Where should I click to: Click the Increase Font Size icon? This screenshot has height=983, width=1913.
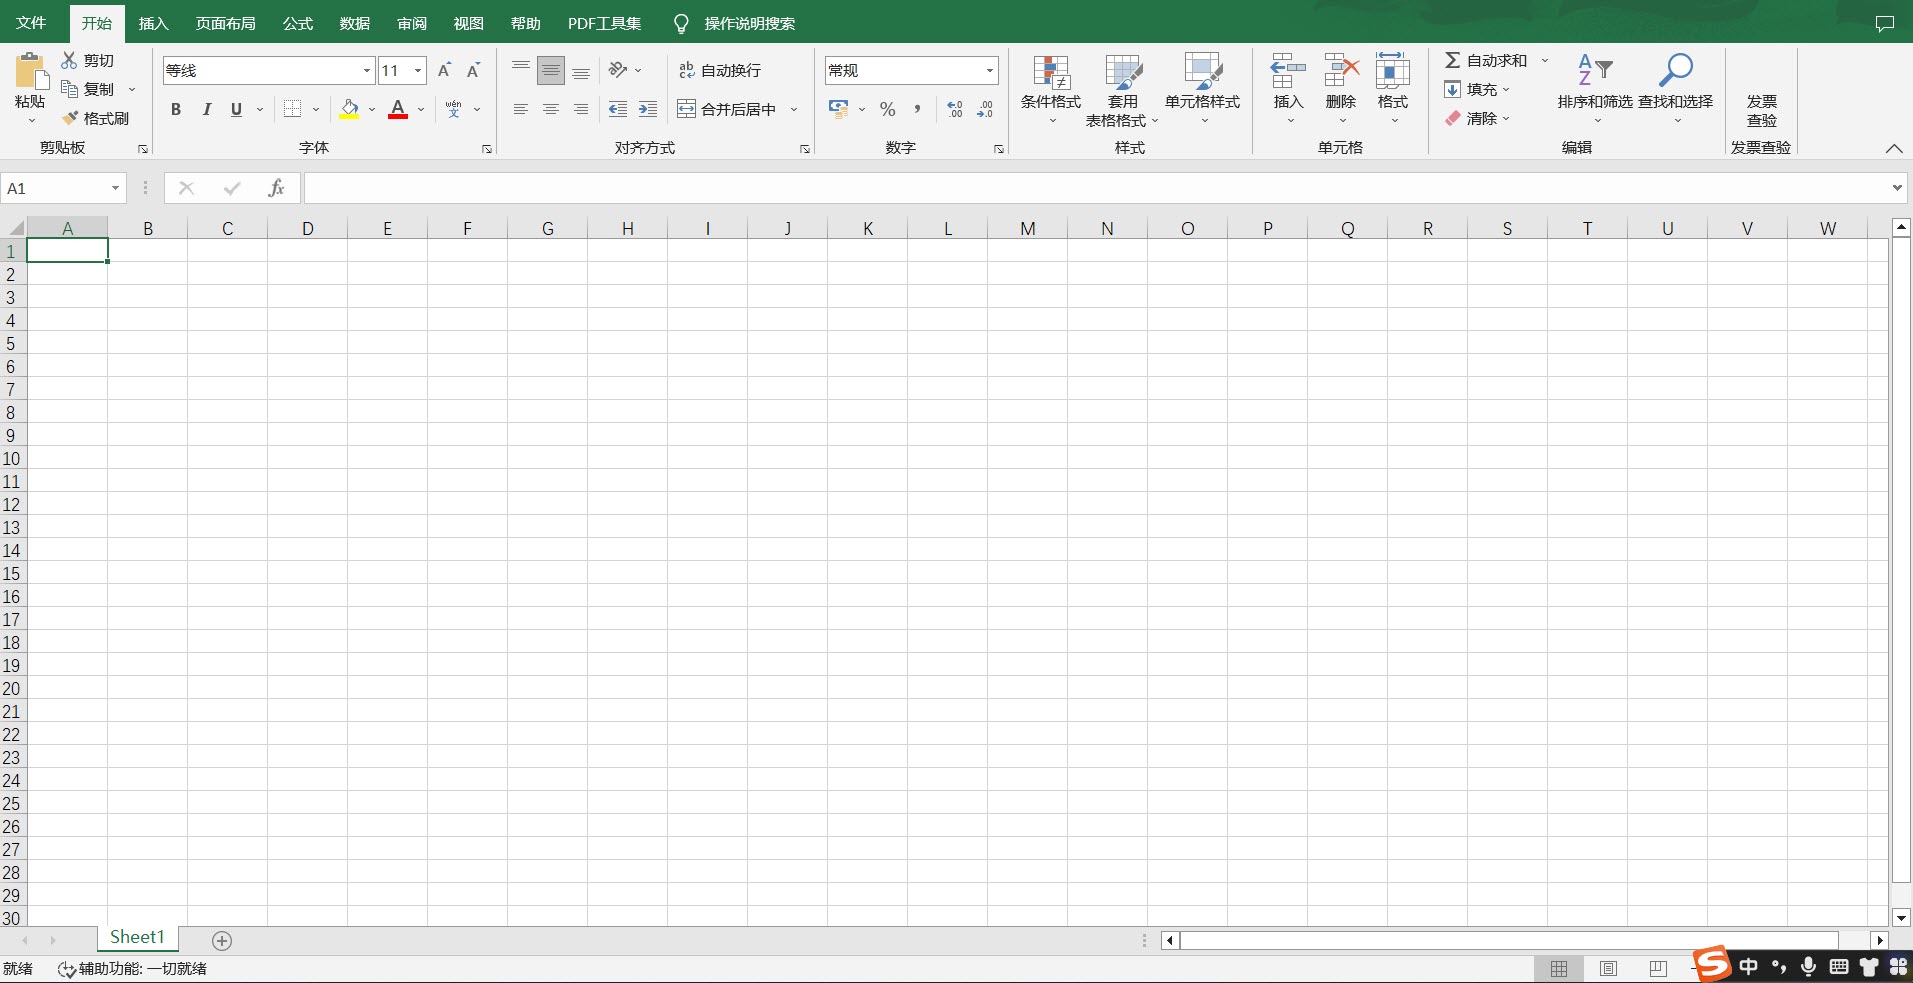point(445,70)
